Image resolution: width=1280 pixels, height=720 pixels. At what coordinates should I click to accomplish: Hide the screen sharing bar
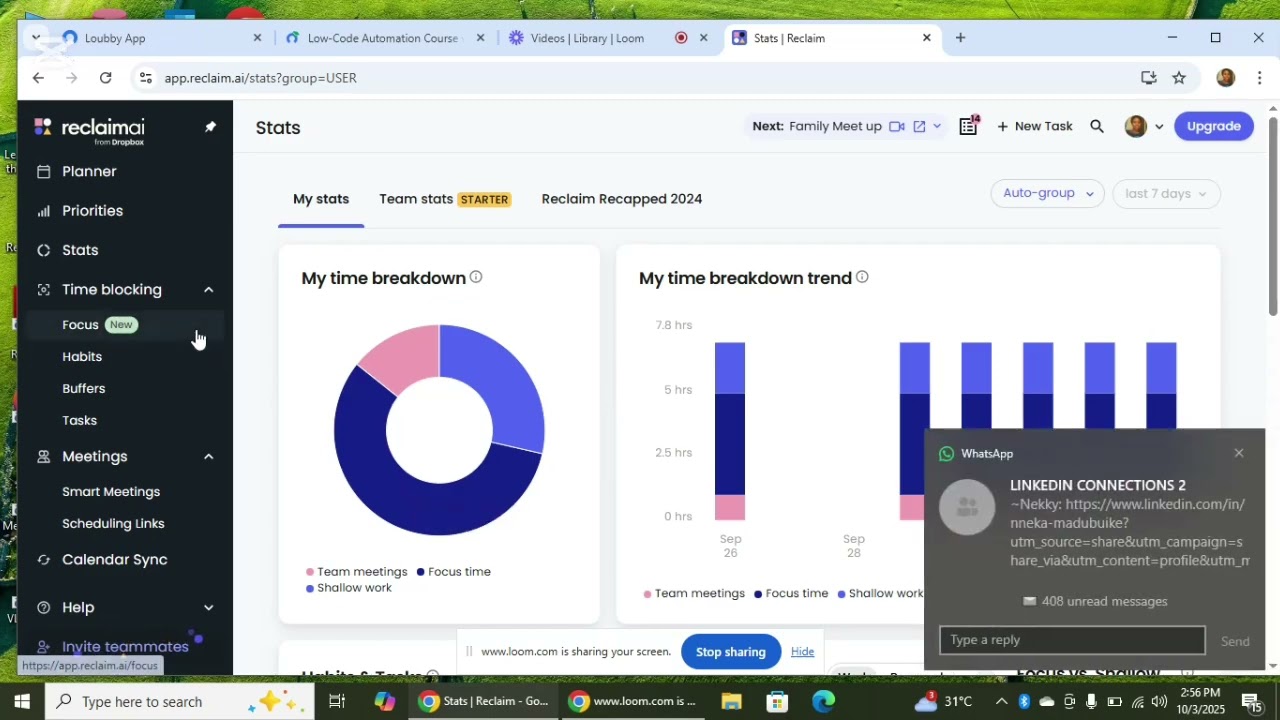point(802,652)
